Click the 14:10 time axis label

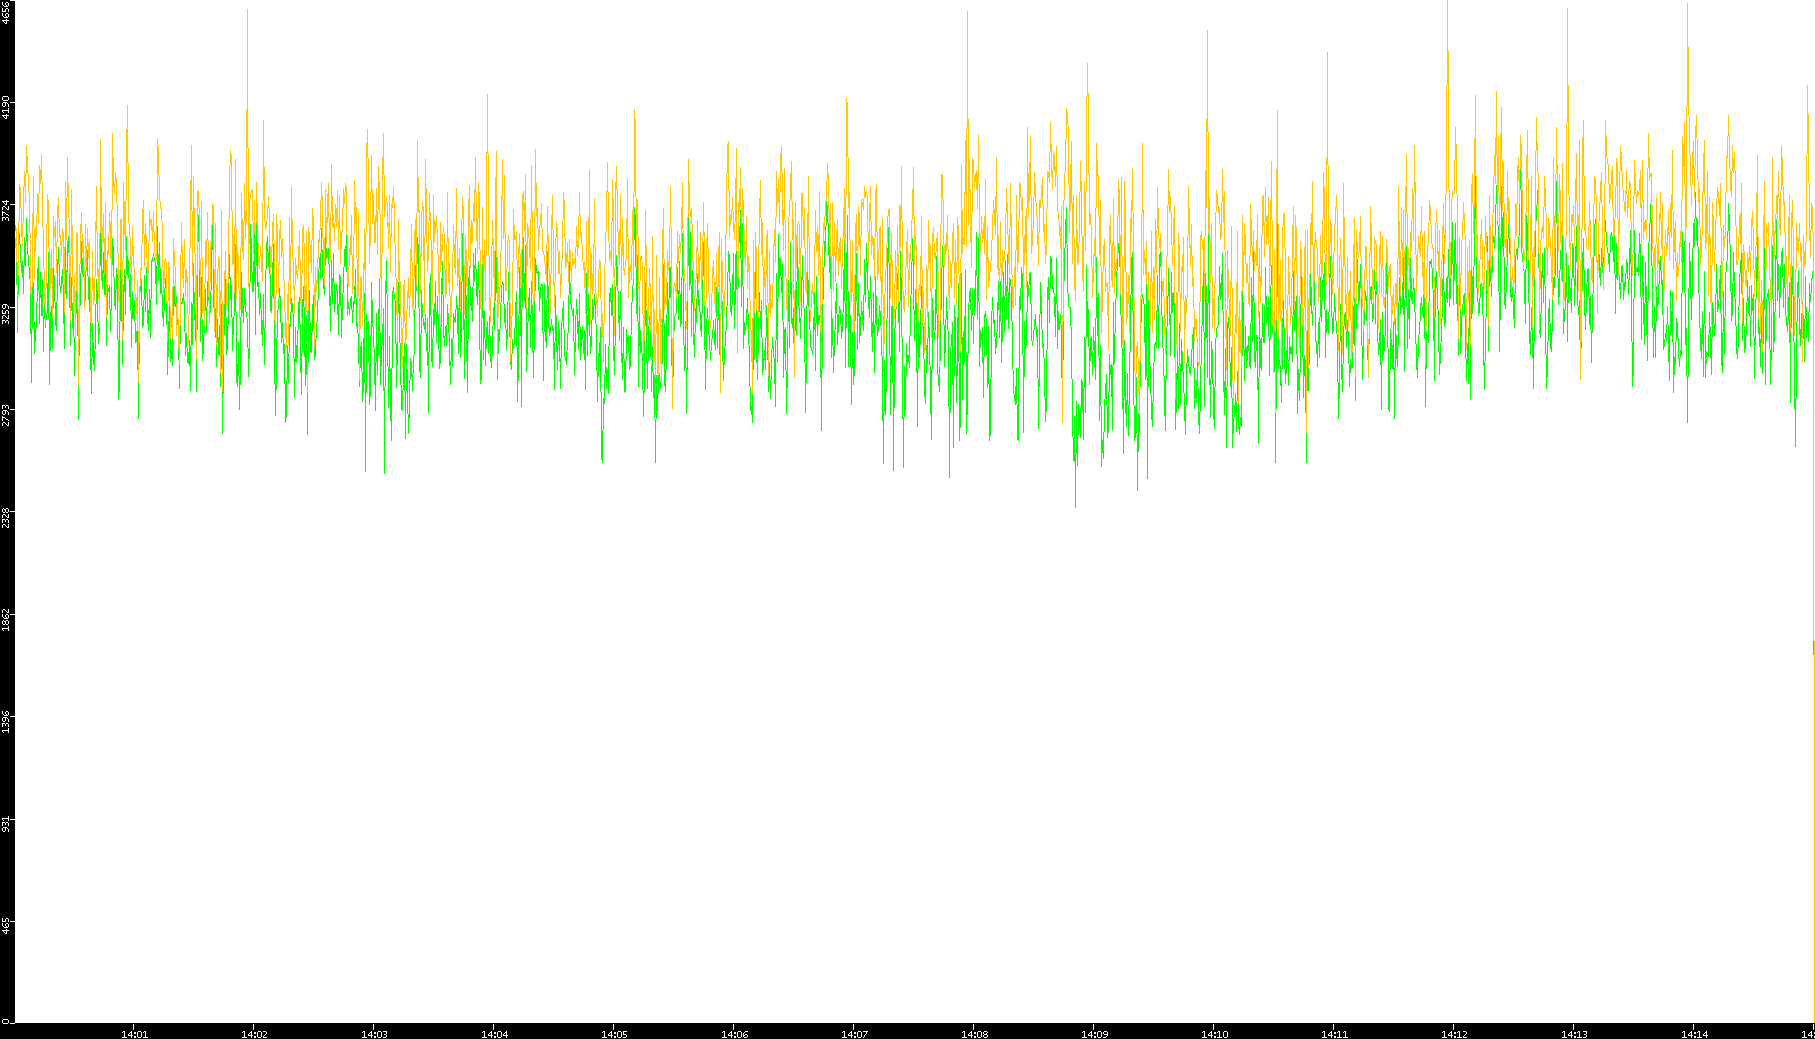pyautogui.click(x=1214, y=1034)
